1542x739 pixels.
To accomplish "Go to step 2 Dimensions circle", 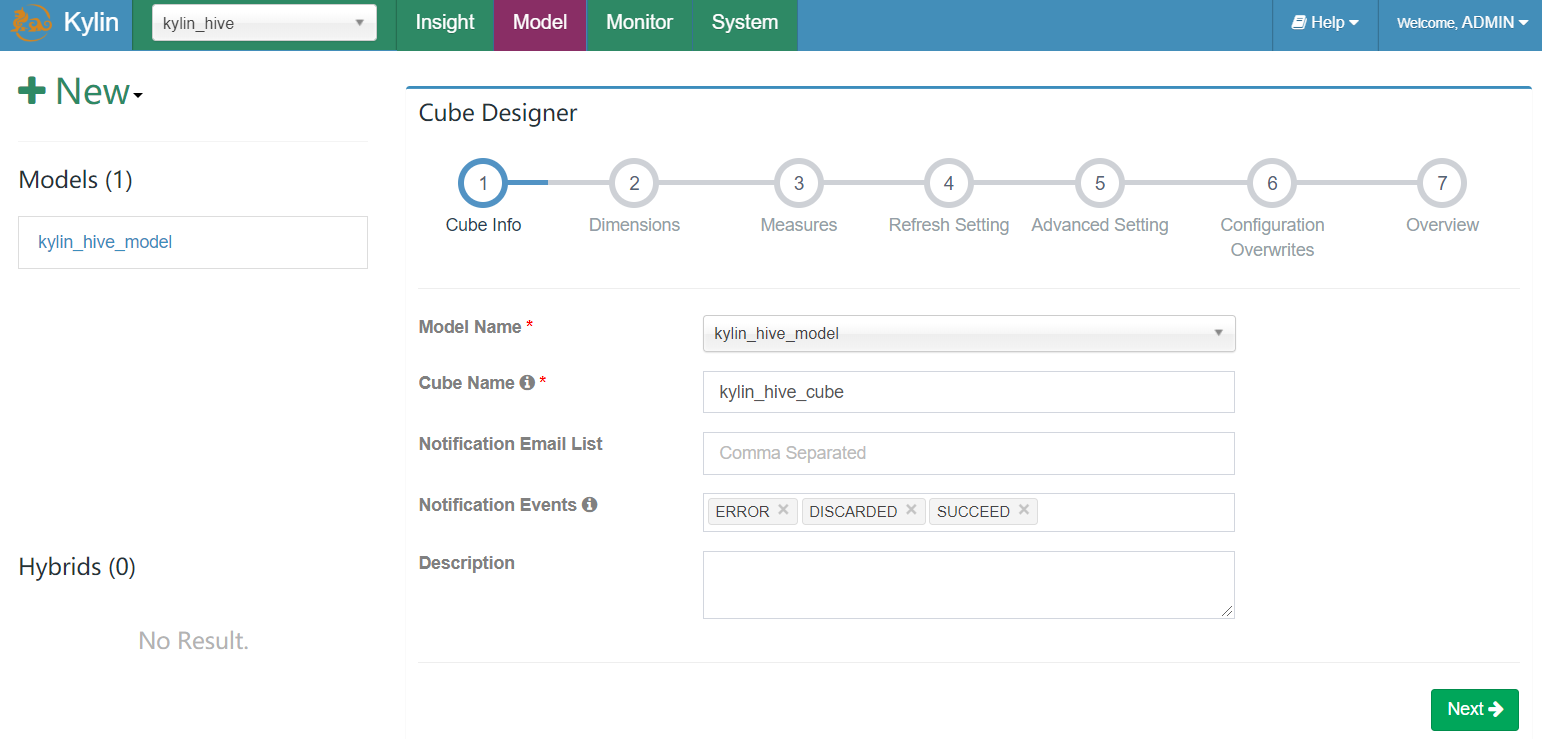I will tap(634, 183).
